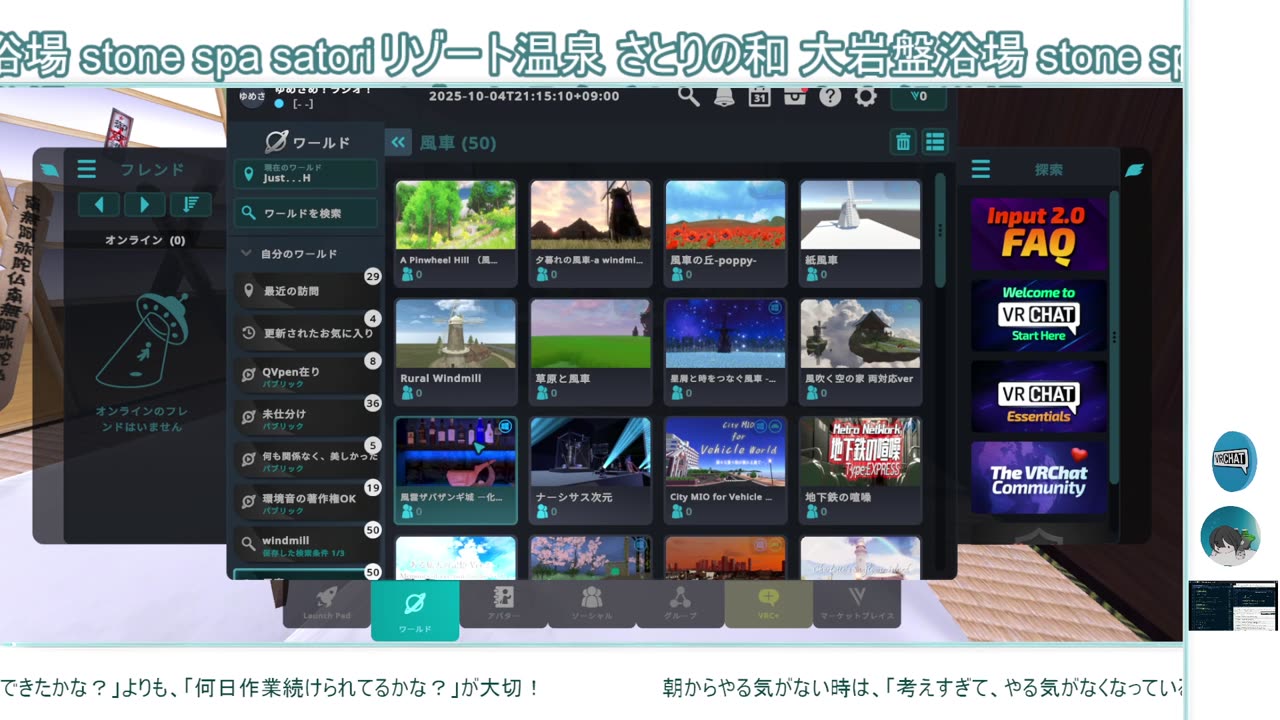Open the VRC+ tab
1280x720 pixels.
click(x=769, y=604)
